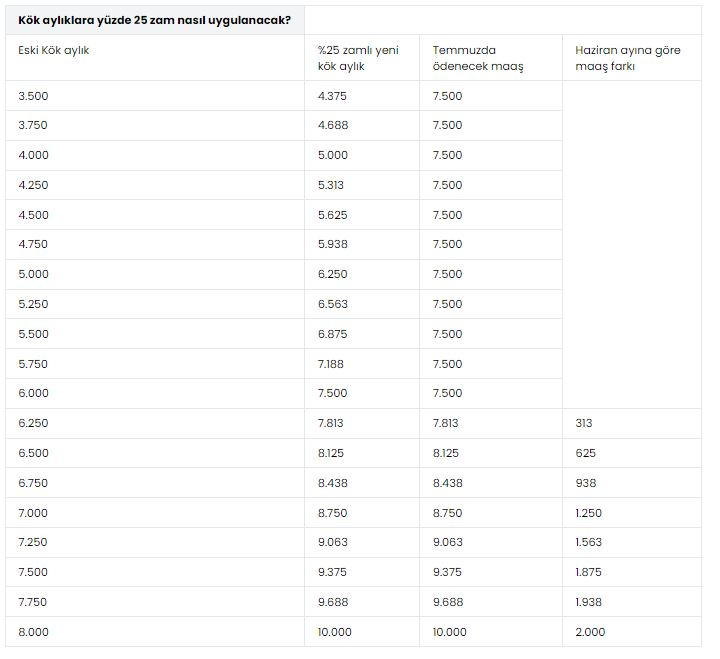Click the 625 difference cell

(585, 453)
